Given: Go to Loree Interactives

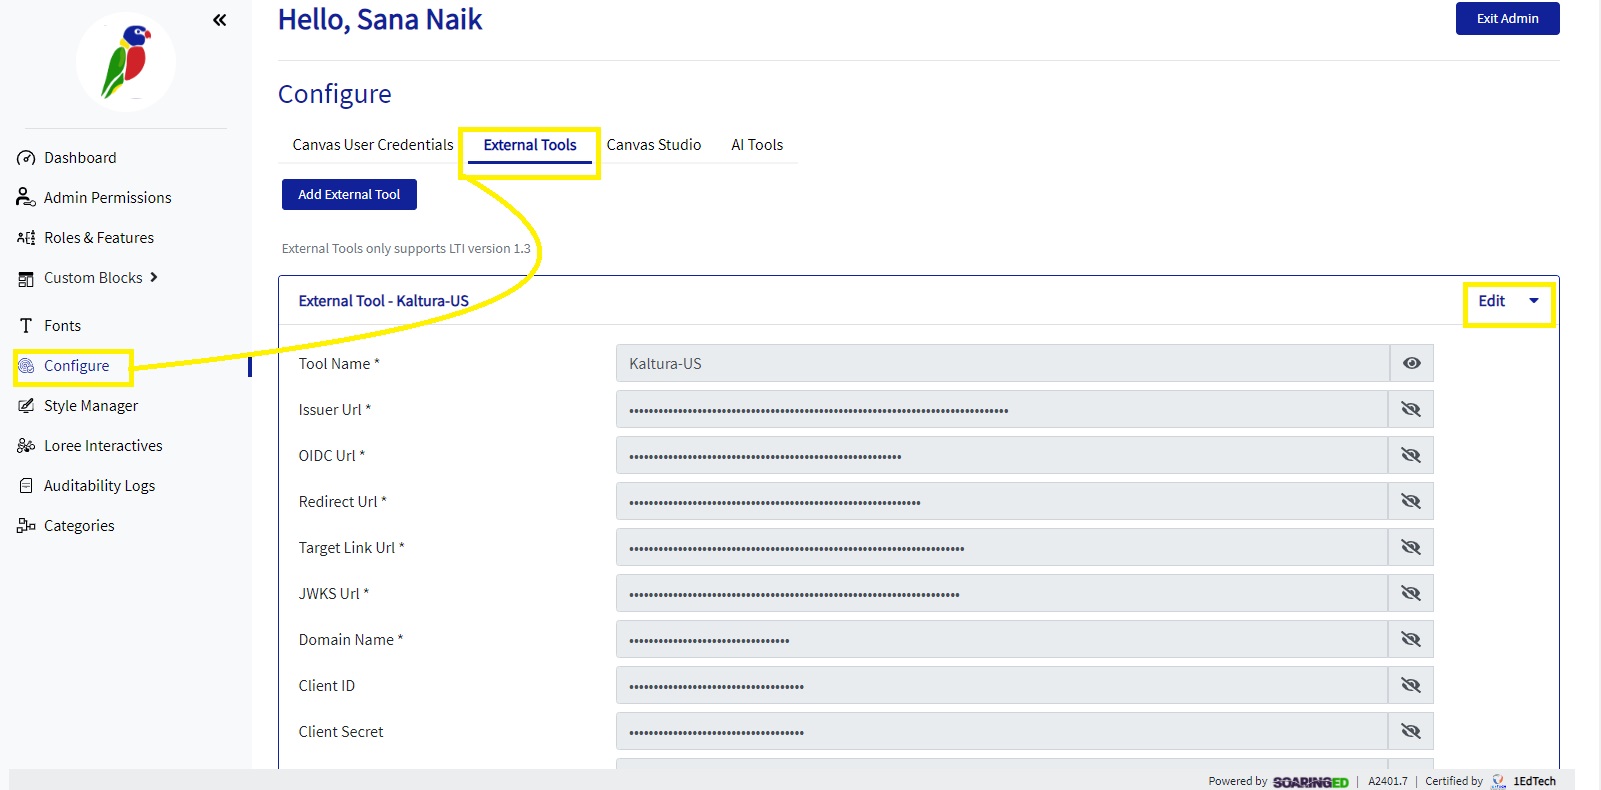Looking at the screenshot, I should [x=103, y=446].
